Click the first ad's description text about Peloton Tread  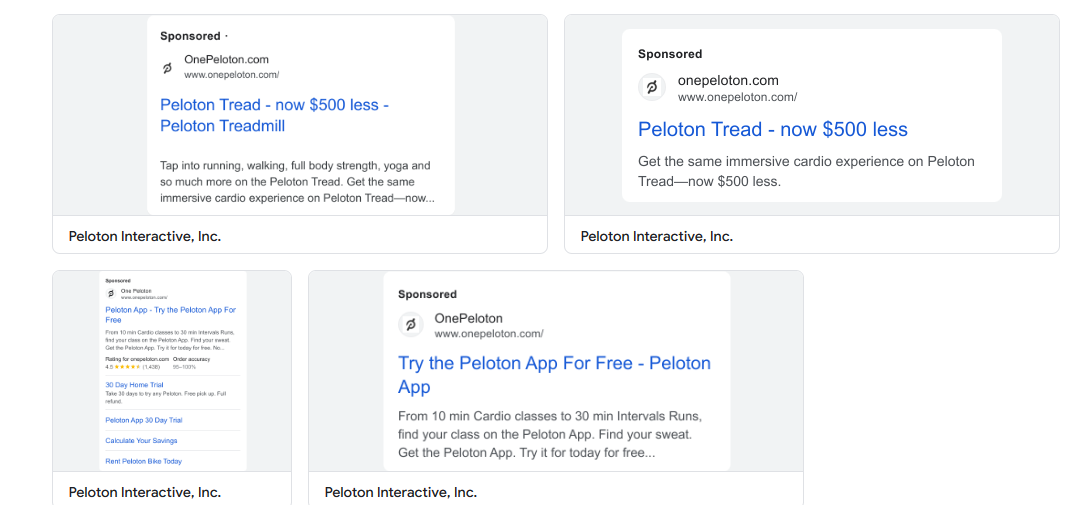click(296, 181)
